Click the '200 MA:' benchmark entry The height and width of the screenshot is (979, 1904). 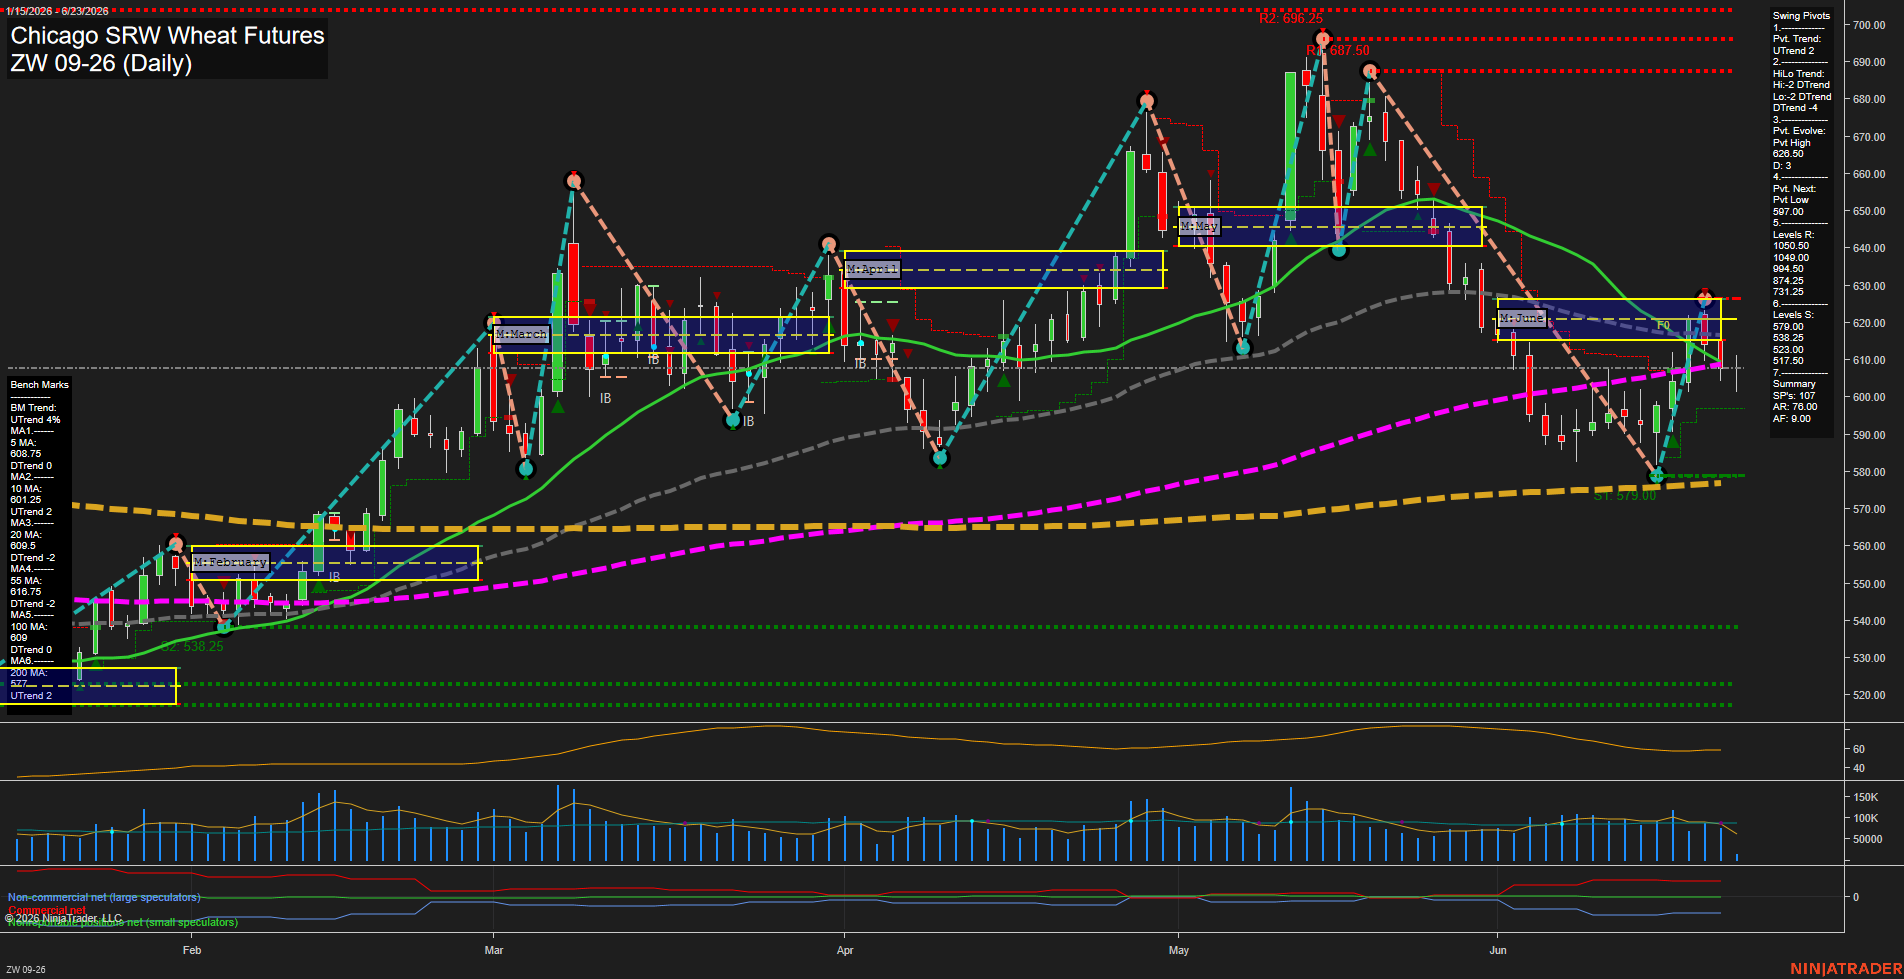[28, 673]
